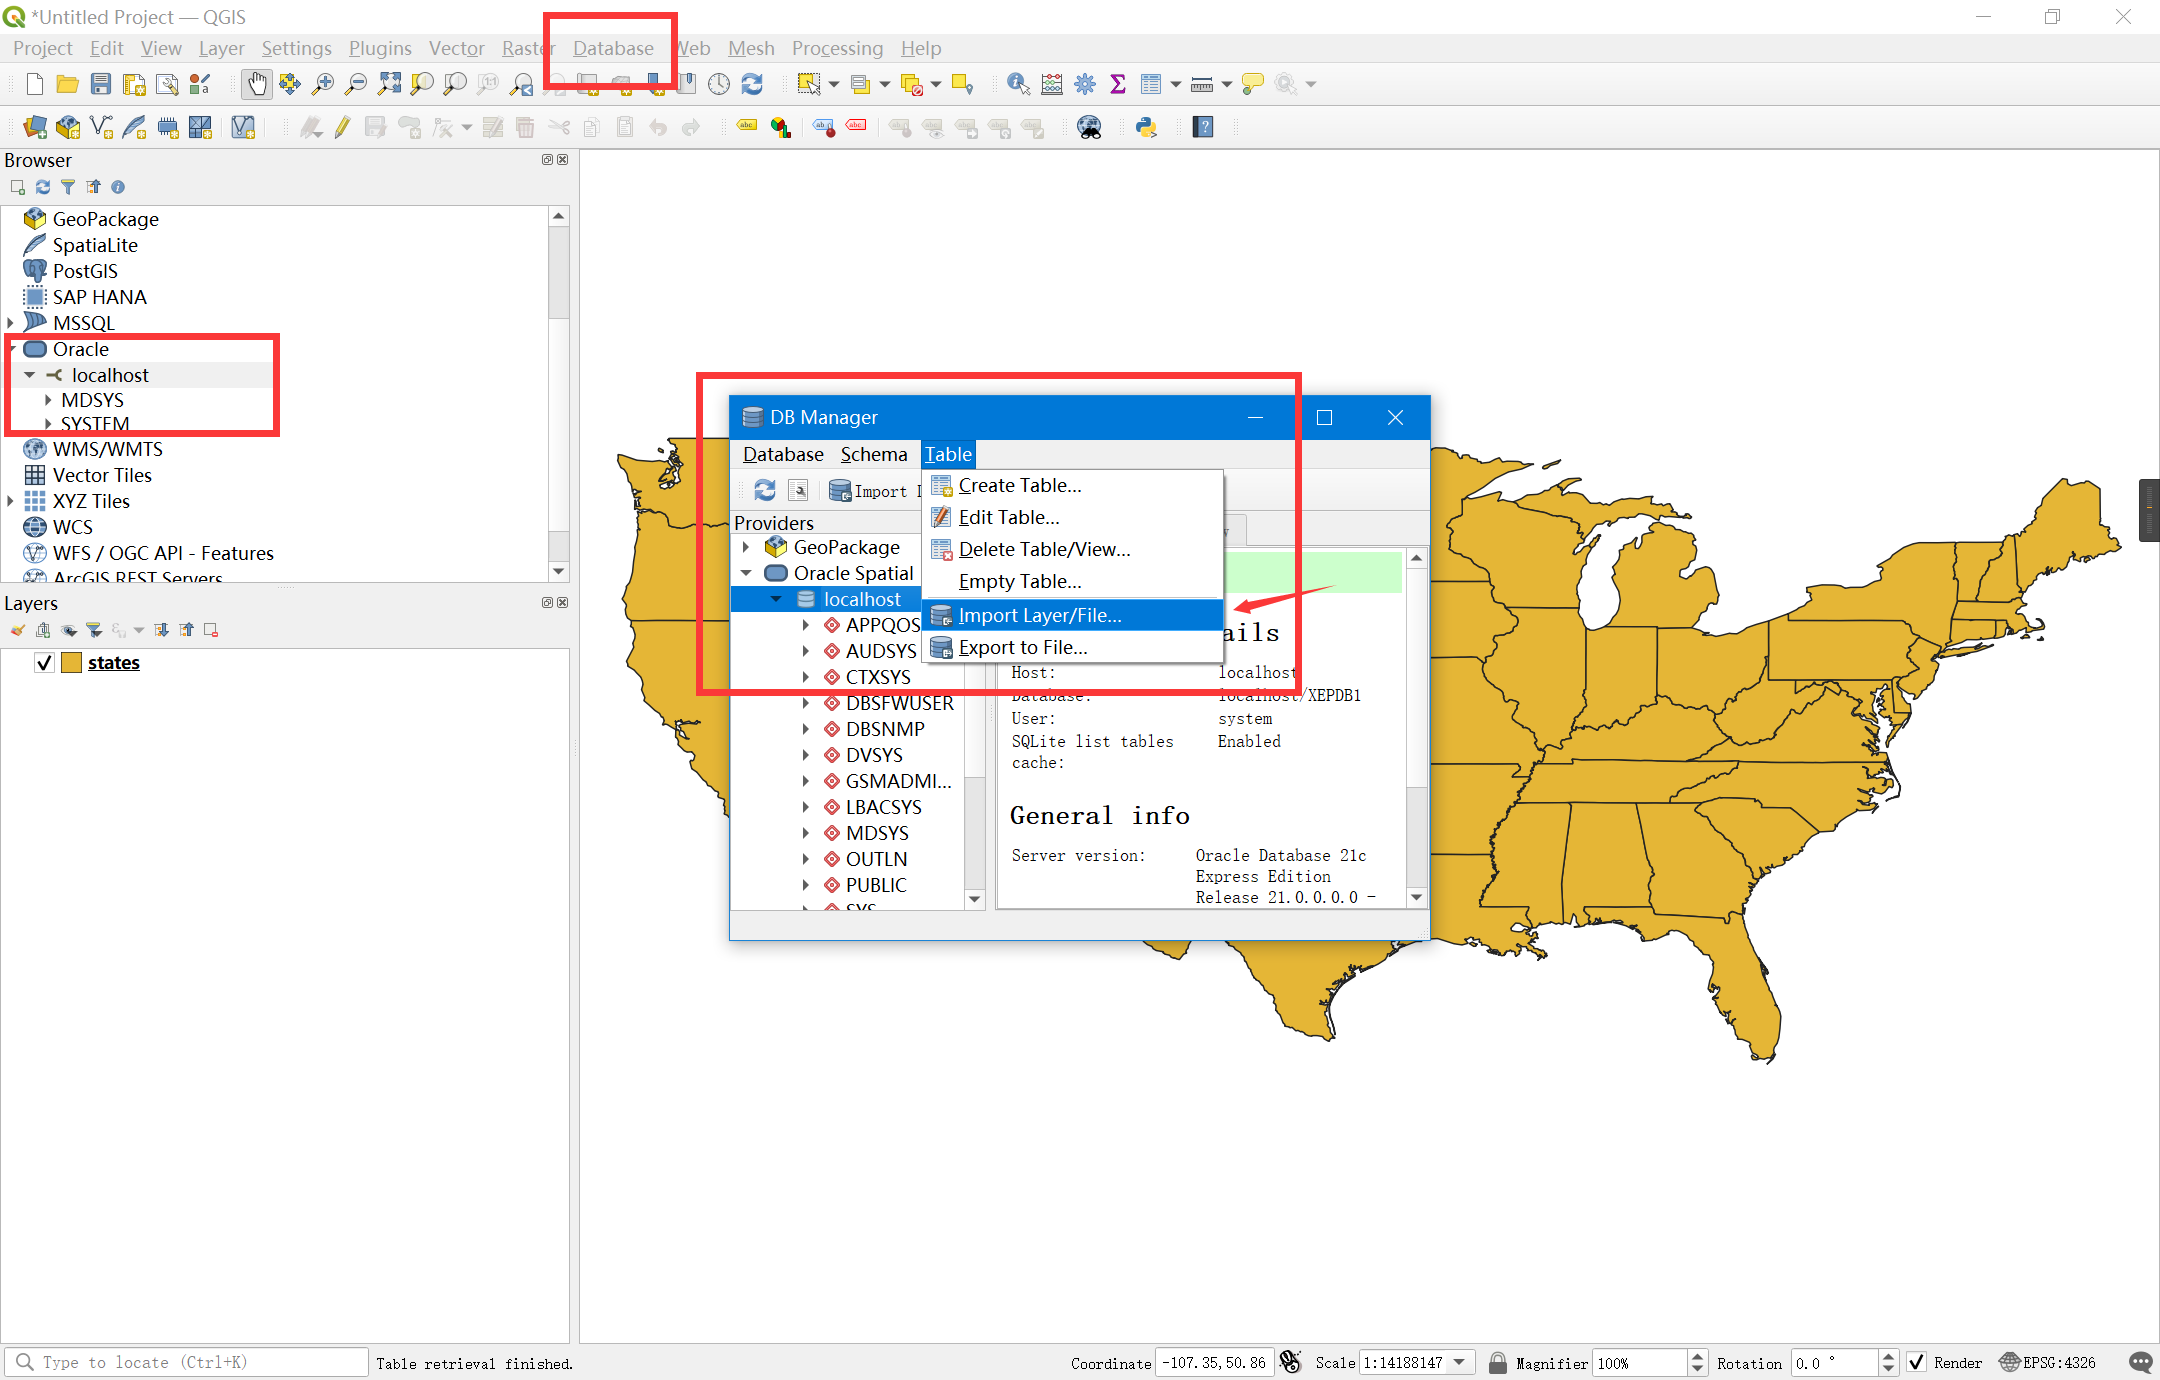This screenshot has width=2160, height=1380.
Task: Click the New GeoPackage Layer icon
Action: pos(68,127)
